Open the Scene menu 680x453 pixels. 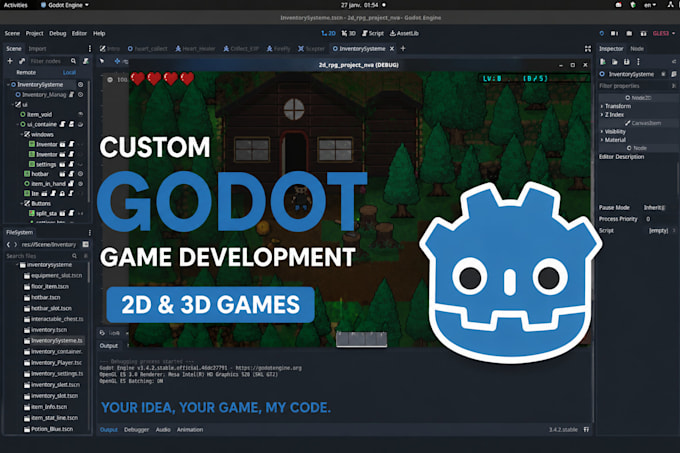(12, 33)
